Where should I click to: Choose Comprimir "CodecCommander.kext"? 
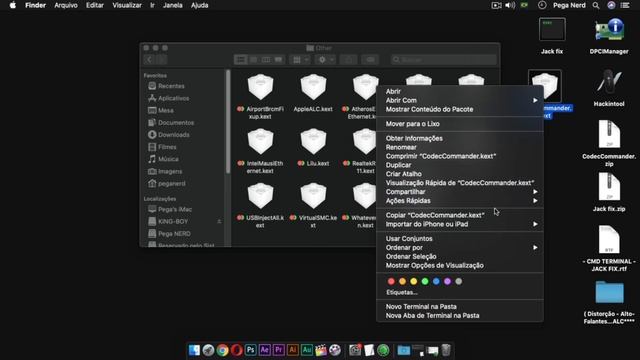tap(460, 156)
